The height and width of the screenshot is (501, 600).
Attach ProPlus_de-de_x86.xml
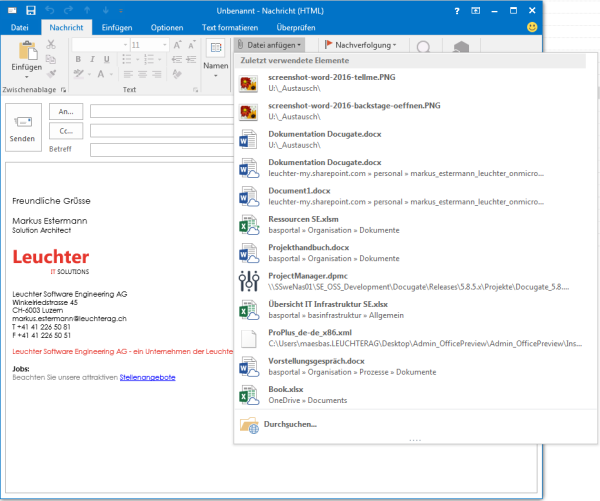[x=415, y=338]
